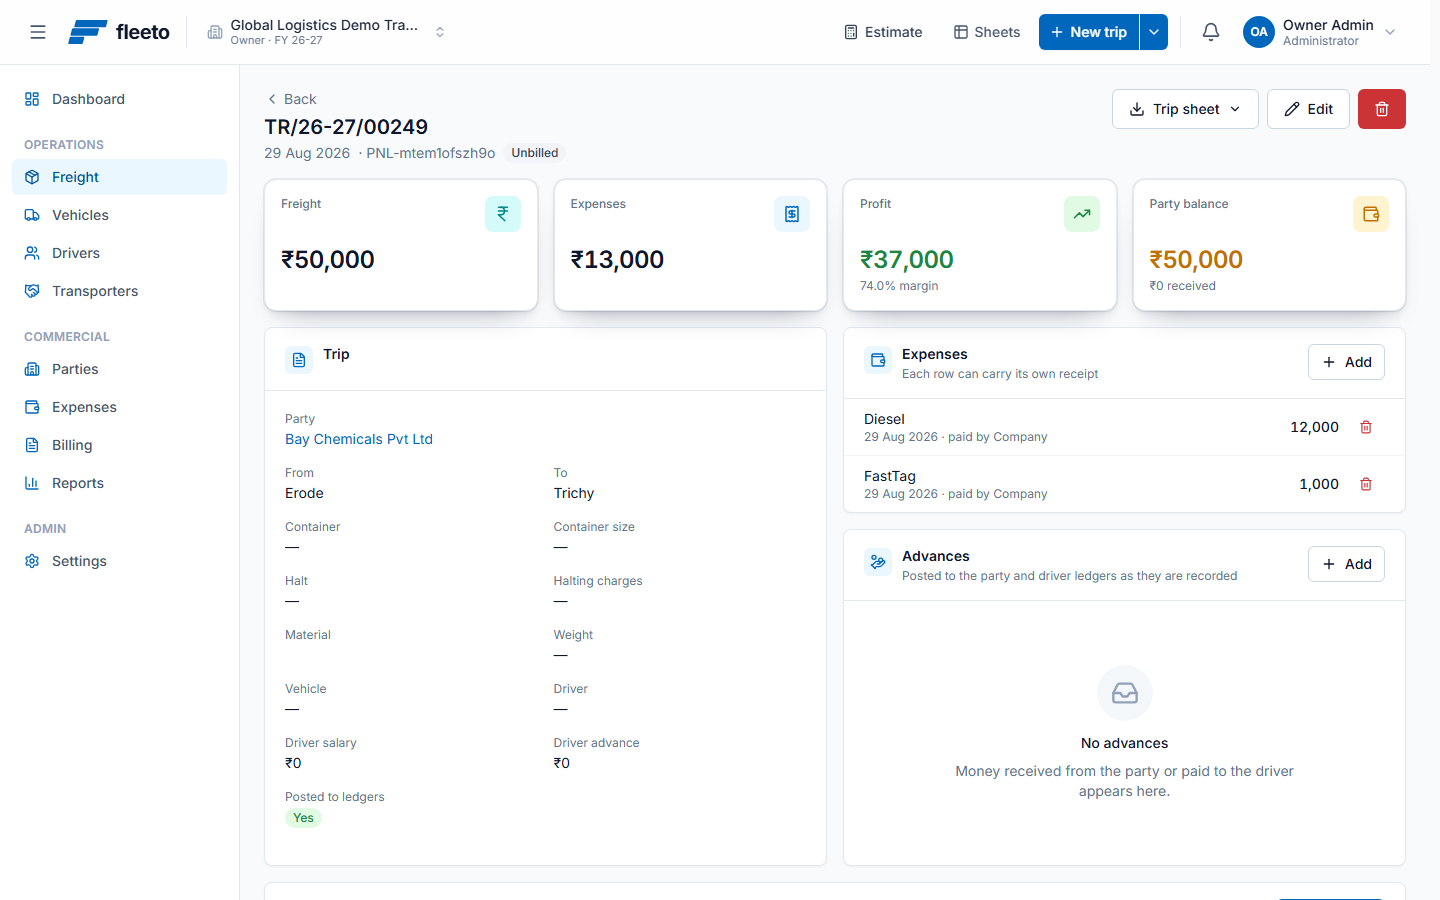Click the 'Yes' posted to ledgers badge

pyautogui.click(x=303, y=818)
